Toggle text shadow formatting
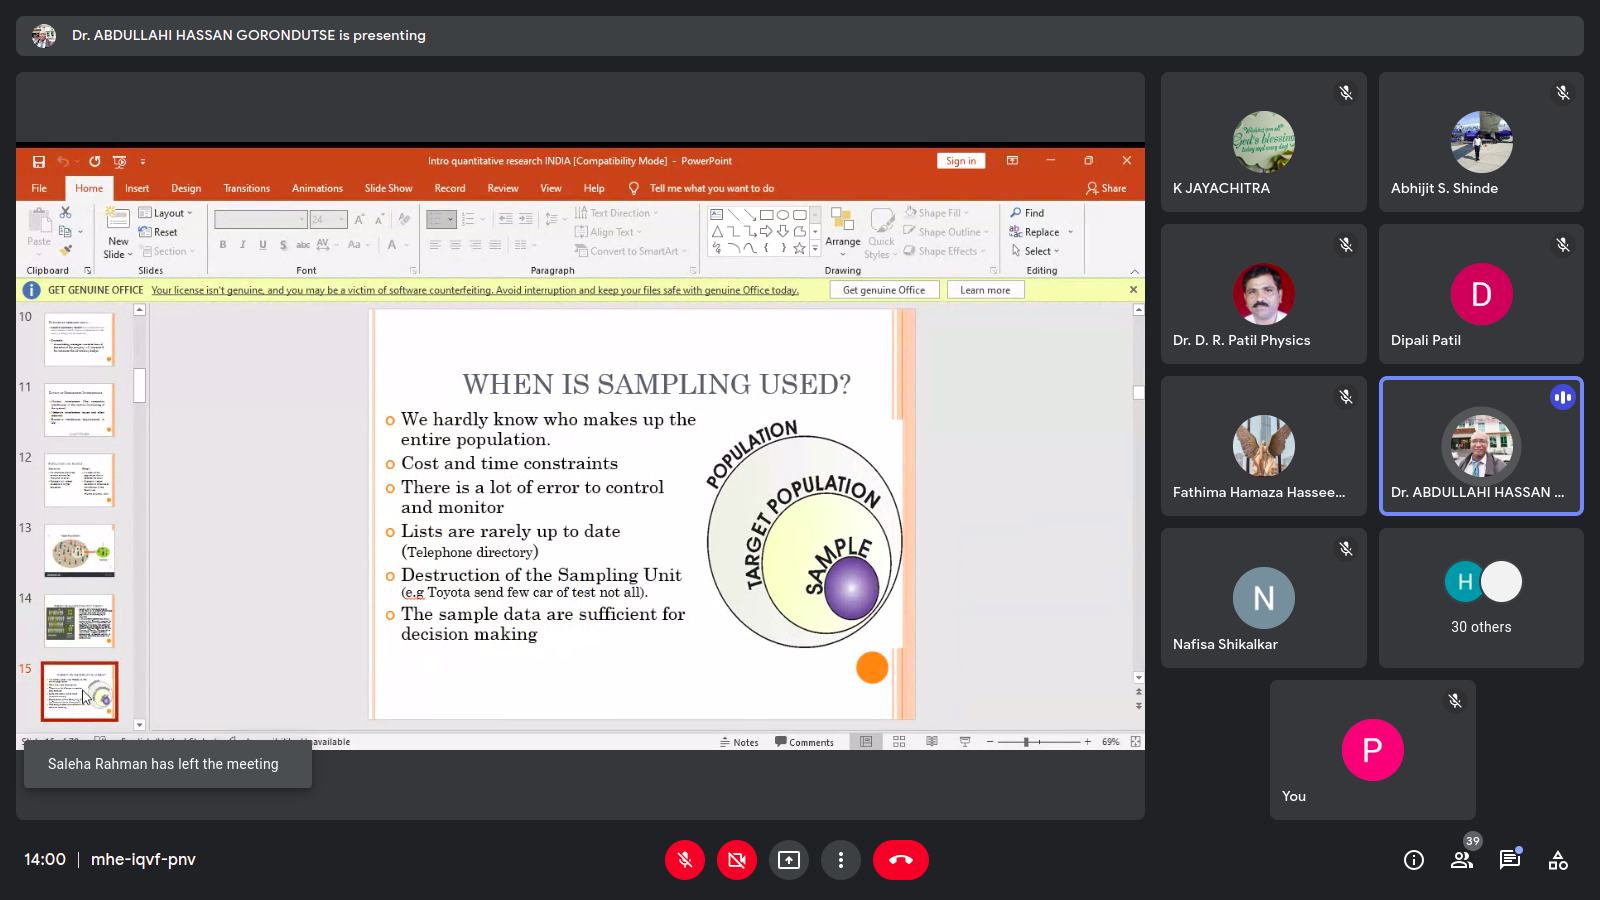This screenshot has height=900, width=1600. tap(283, 245)
